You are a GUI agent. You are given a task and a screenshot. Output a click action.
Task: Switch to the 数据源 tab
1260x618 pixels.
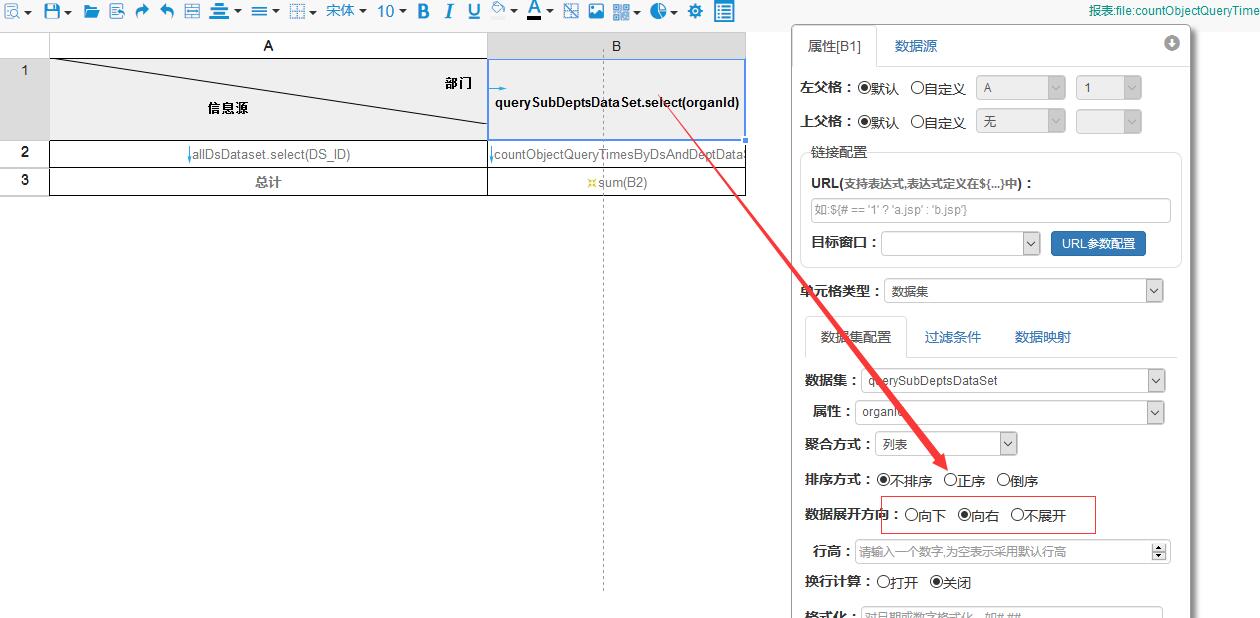(915, 46)
